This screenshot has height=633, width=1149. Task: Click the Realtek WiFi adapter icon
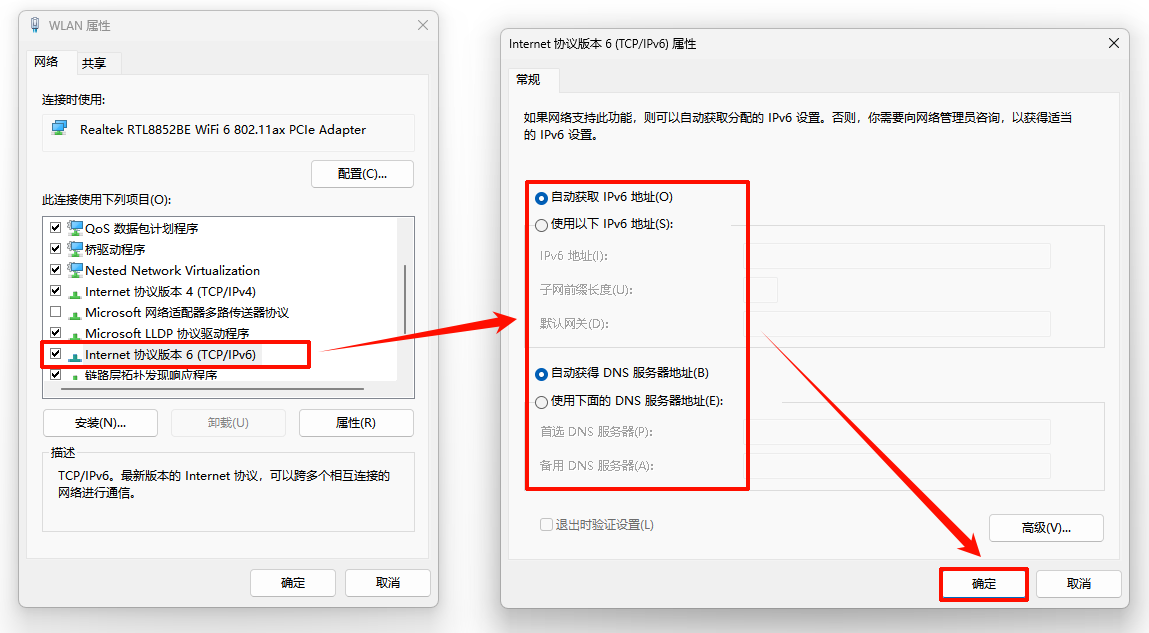click(x=60, y=129)
